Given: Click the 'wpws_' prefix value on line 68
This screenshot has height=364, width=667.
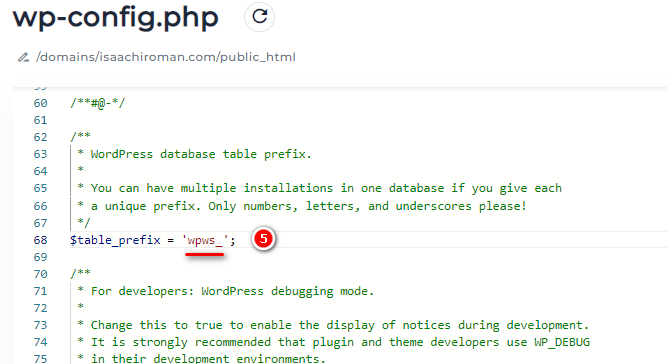Looking at the screenshot, I should tap(205, 240).
